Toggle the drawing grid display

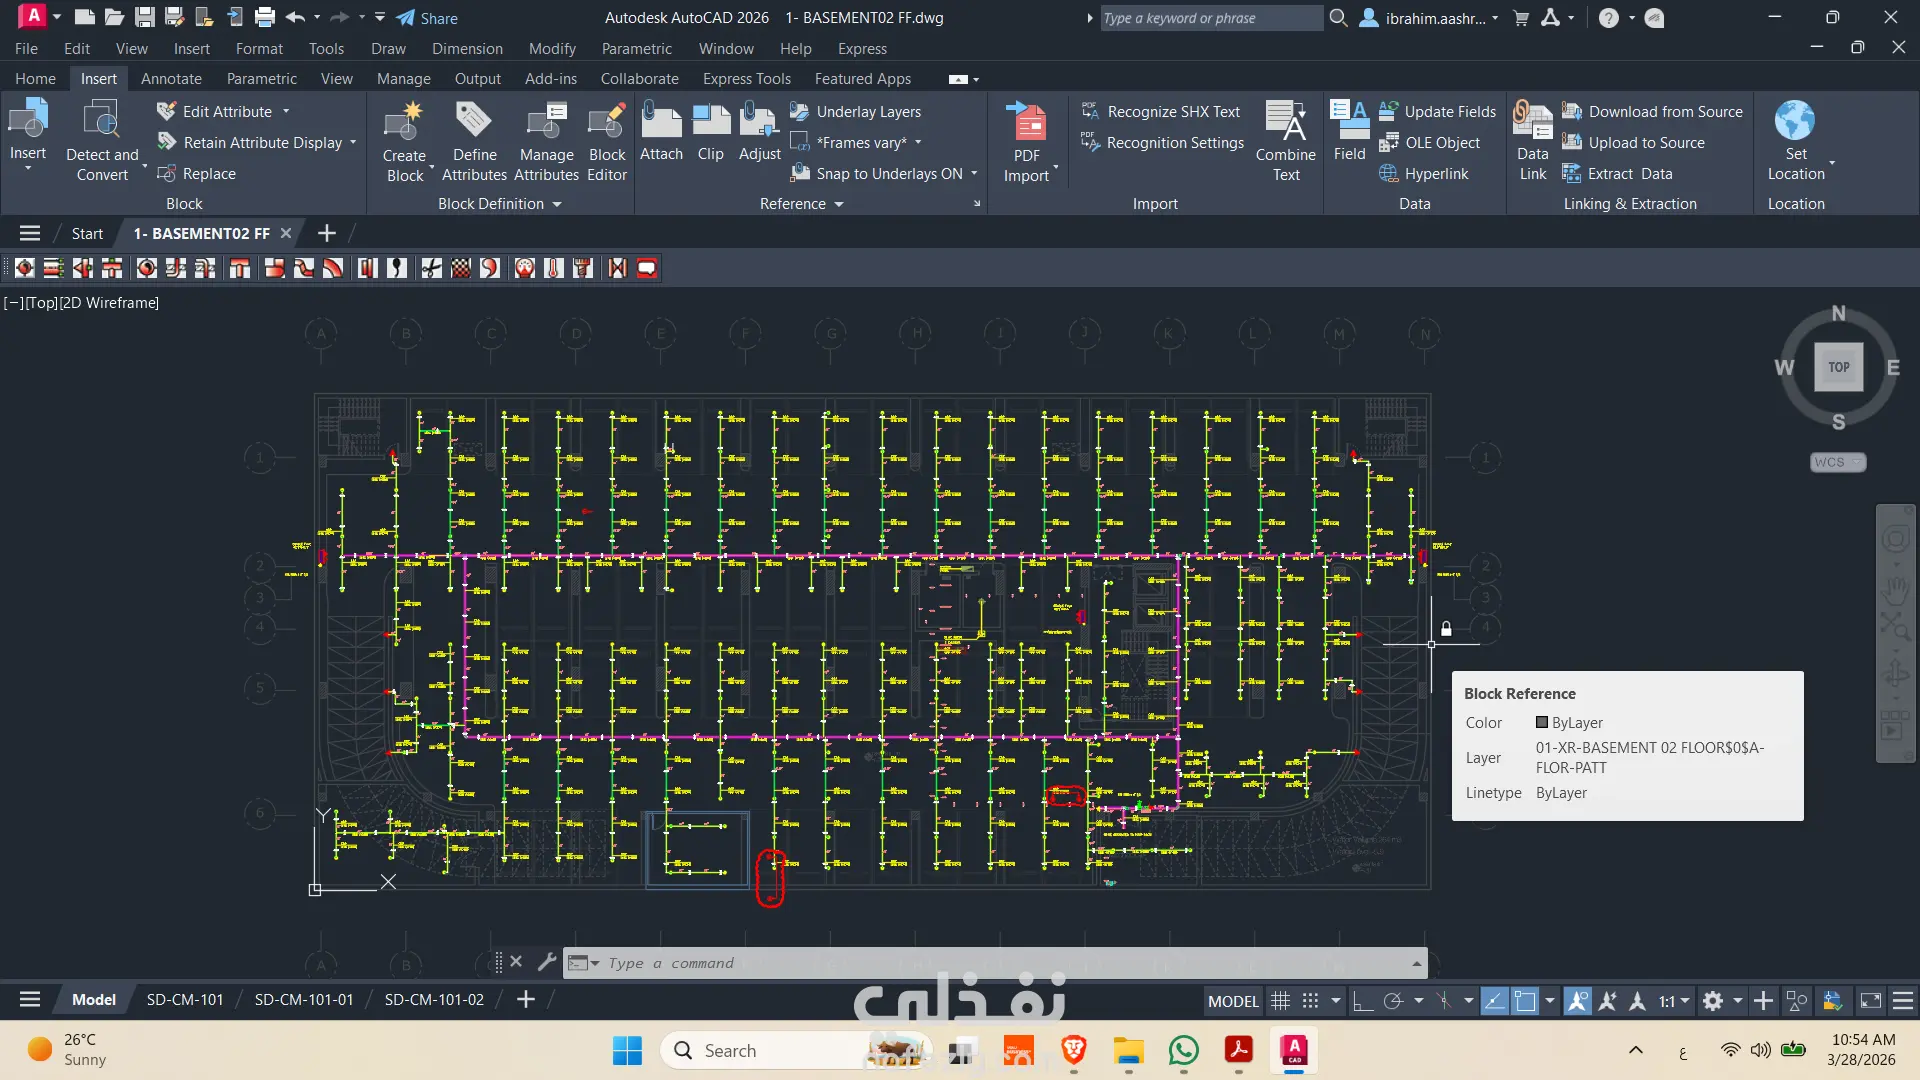1280,1001
